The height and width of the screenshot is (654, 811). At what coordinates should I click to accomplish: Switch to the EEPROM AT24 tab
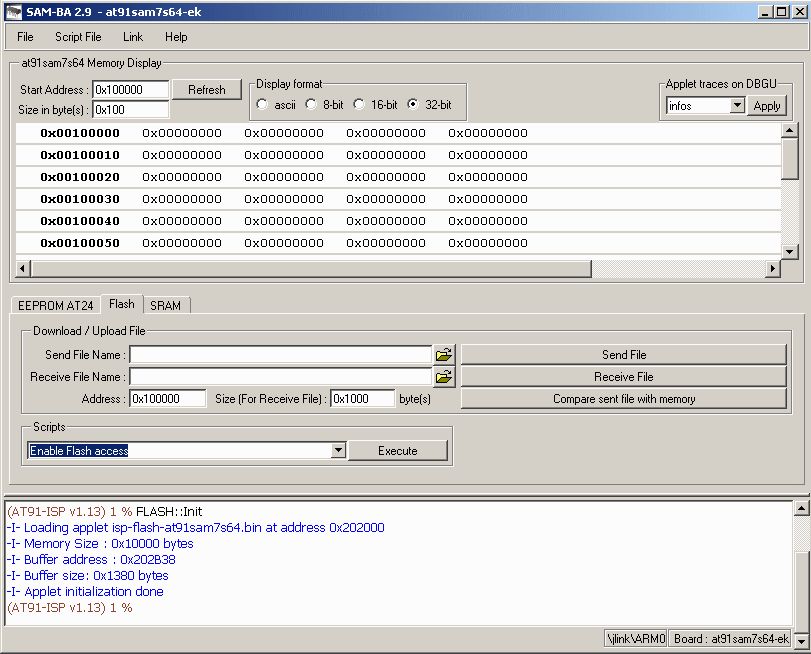tap(56, 305)
